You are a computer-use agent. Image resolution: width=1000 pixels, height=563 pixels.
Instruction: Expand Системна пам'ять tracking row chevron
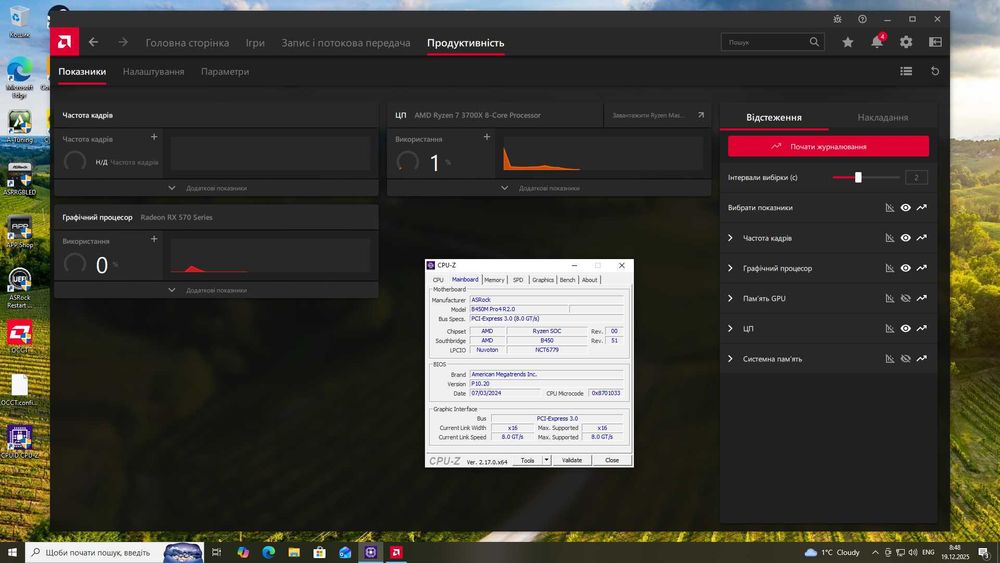point(731,359)
